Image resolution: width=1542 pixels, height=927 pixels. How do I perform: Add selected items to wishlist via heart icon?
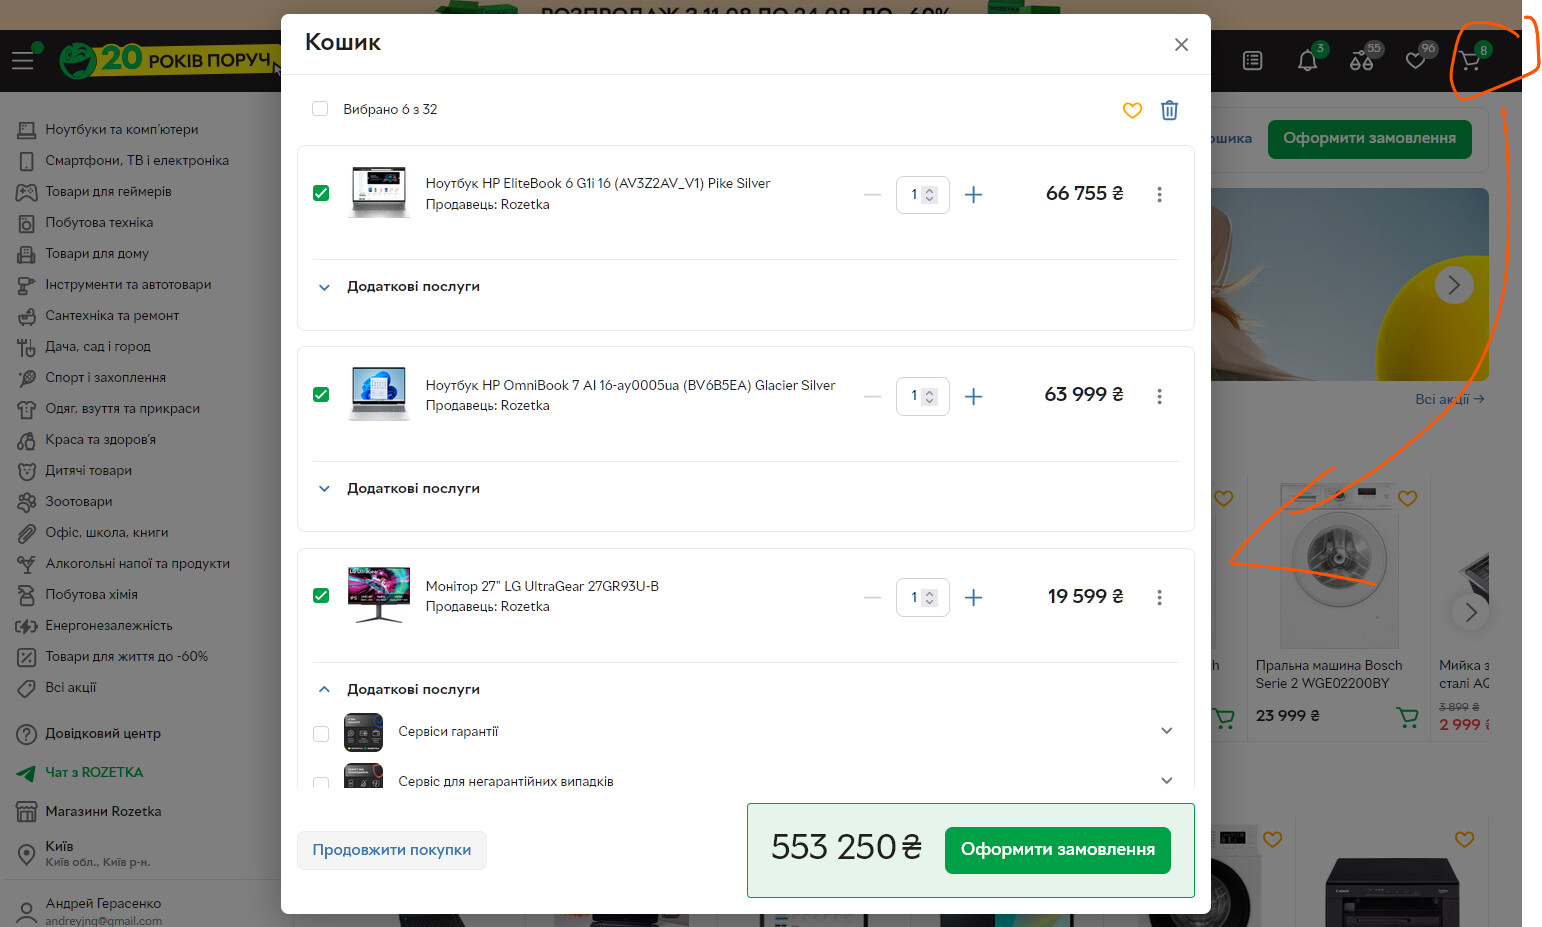[x=1132, y=110]
